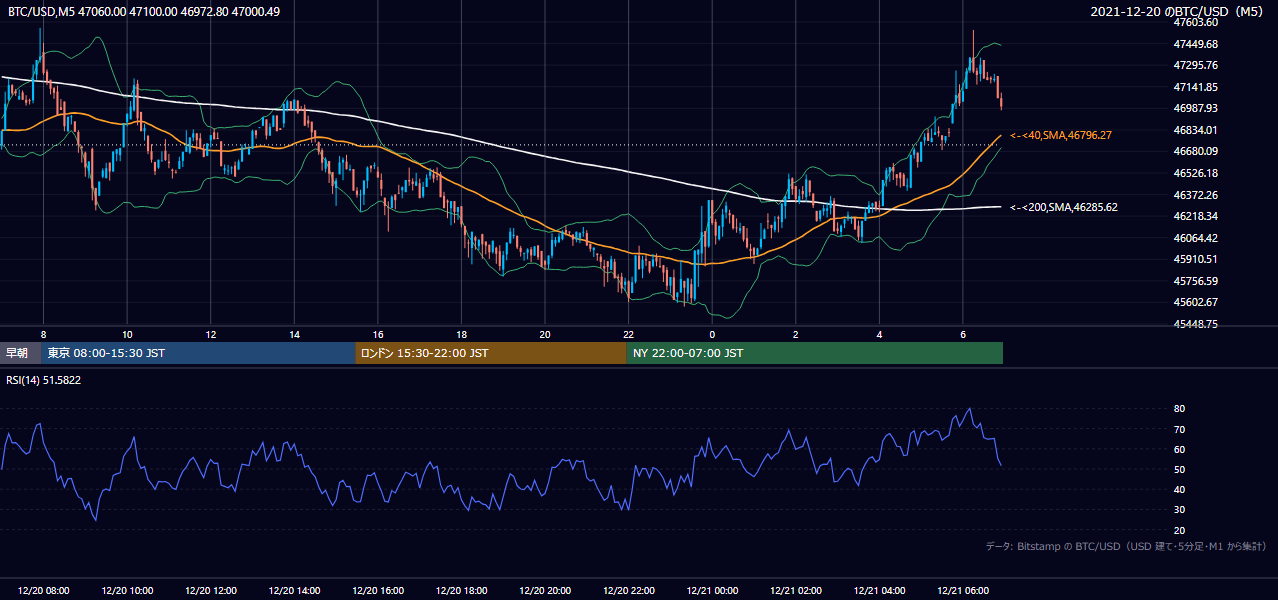Click the date label 12/21 00:00
The image size is (1278, 600).
712,590
